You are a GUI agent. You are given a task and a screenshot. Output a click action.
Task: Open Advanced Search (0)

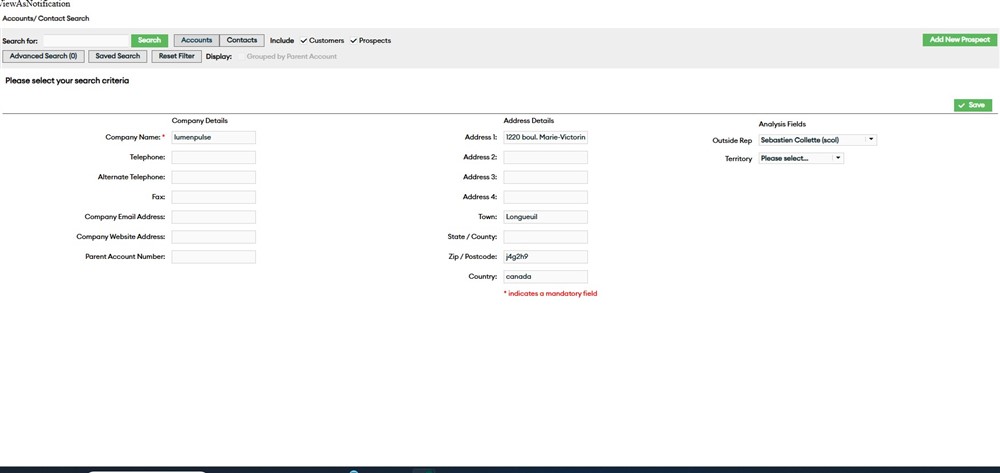[x=44, y=57]
